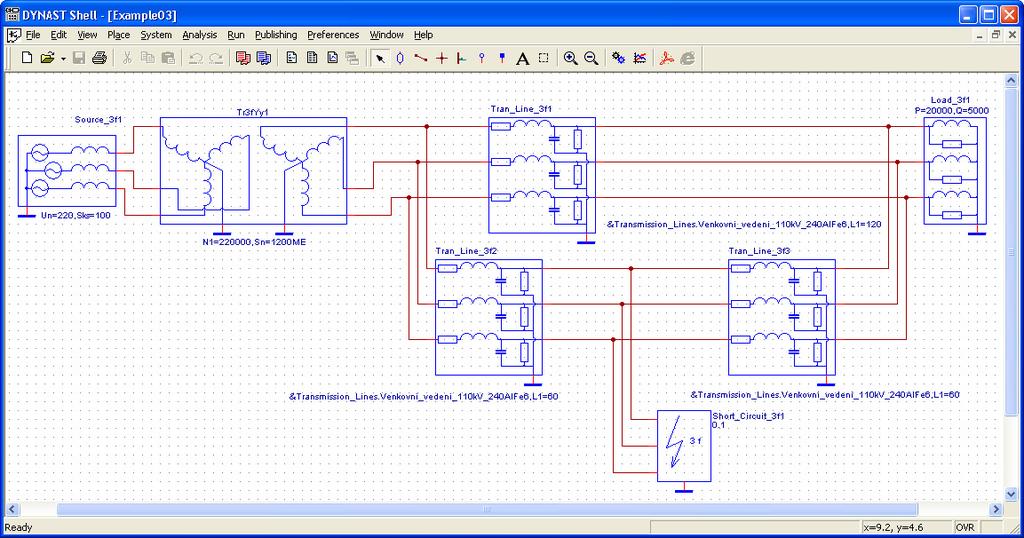Click the Undo arrow icon
Viewport: 1024px width, 538px height.
[x=195, y=58]
